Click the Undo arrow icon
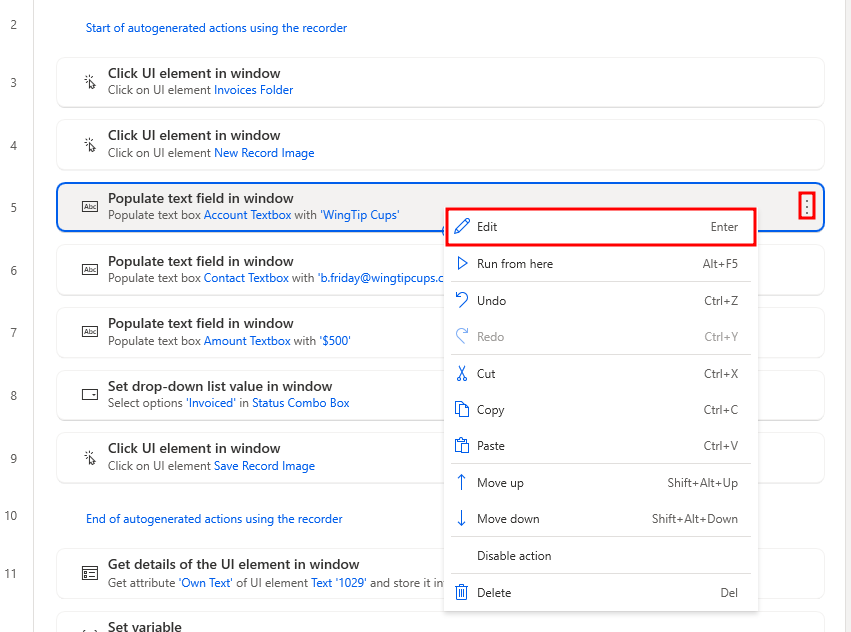The image size is (851, 632). [x=463, y=300]
